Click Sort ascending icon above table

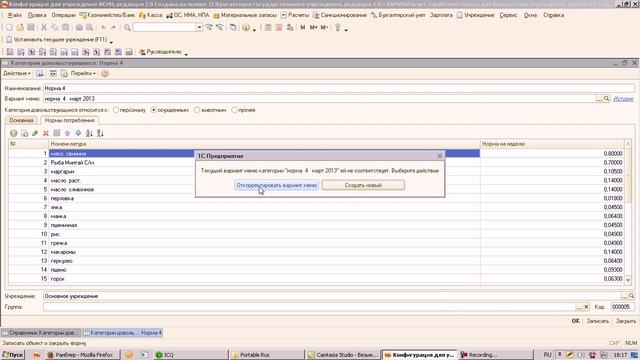point(89,133)
